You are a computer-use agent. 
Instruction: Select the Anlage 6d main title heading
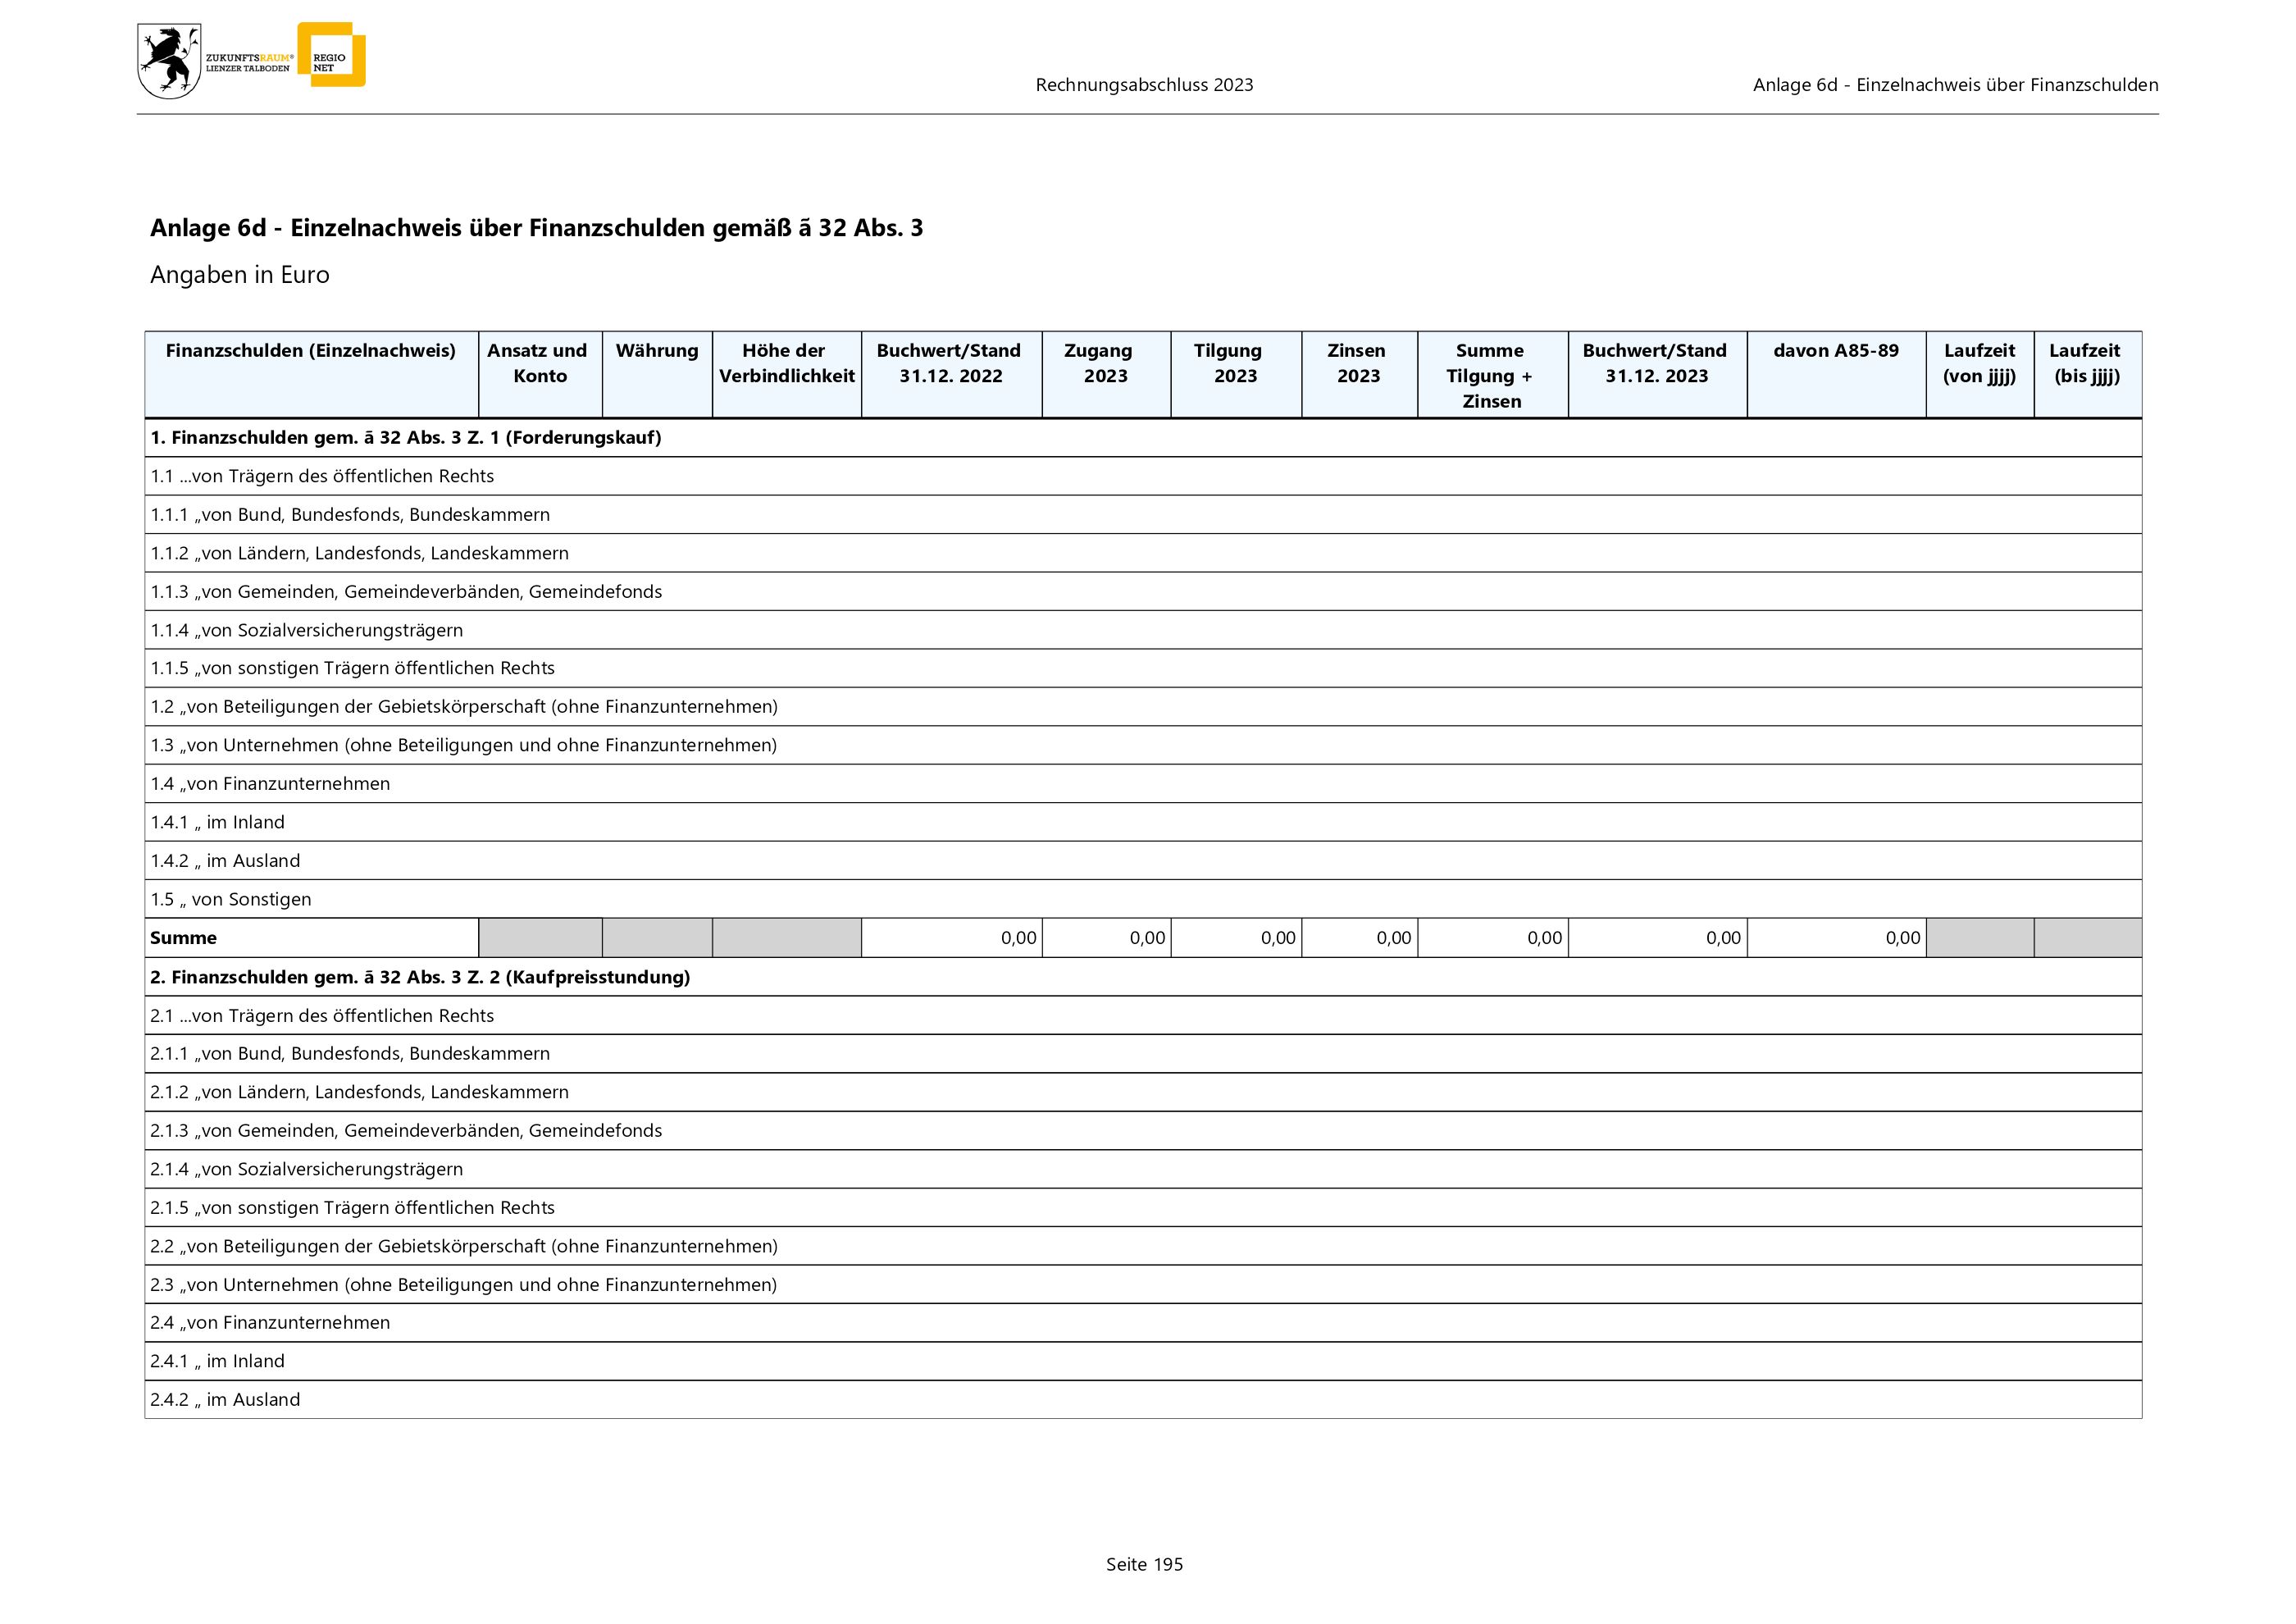(536, 228)
